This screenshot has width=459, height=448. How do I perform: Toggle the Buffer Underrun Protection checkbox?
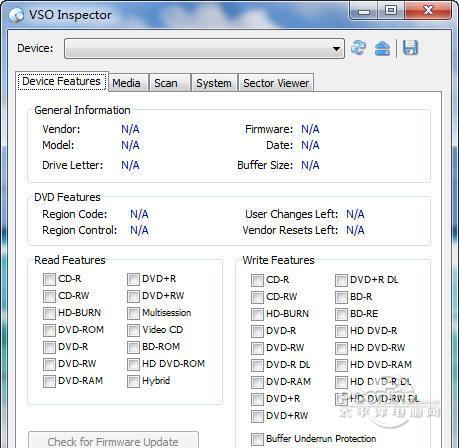tap(257, 439)
